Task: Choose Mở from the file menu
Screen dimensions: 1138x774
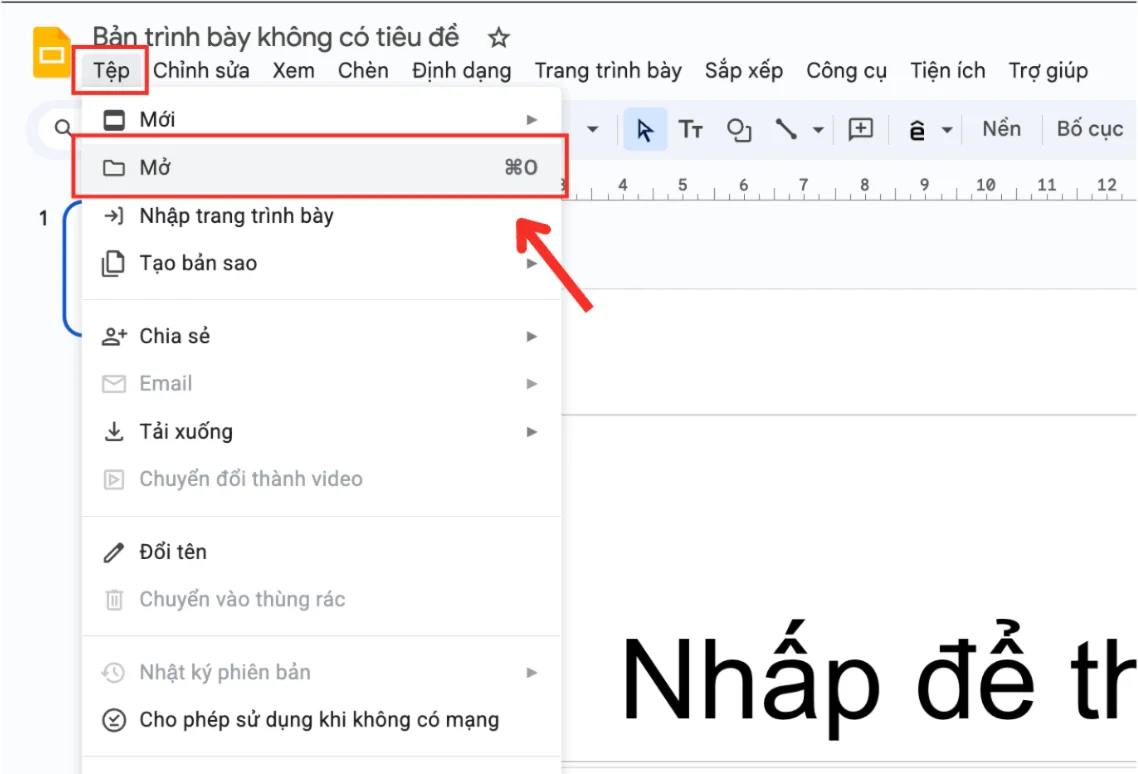Action: click(x=321, y=168)
